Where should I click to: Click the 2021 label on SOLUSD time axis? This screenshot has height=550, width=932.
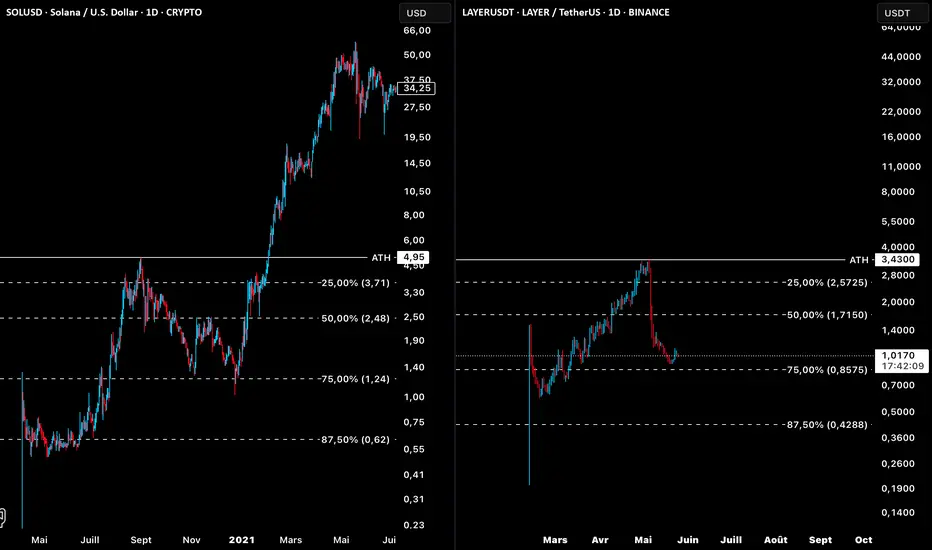point(241,540)
